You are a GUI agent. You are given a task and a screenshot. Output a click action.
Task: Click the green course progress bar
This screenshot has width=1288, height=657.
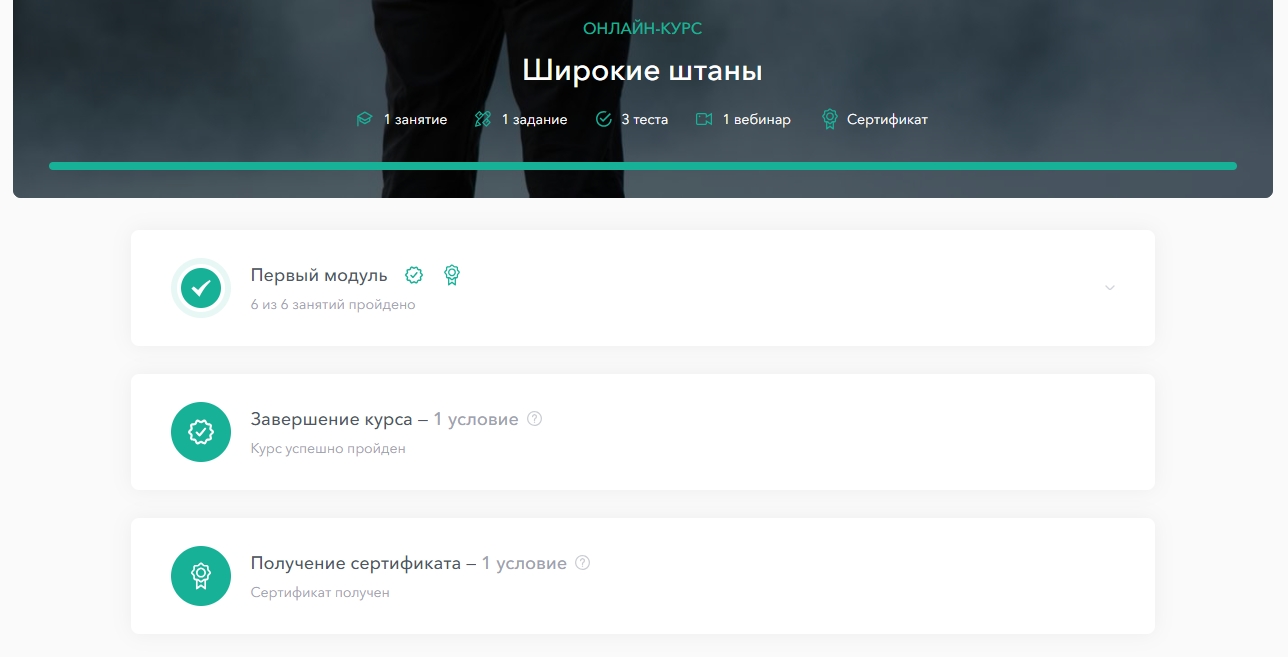pos(643,166)
